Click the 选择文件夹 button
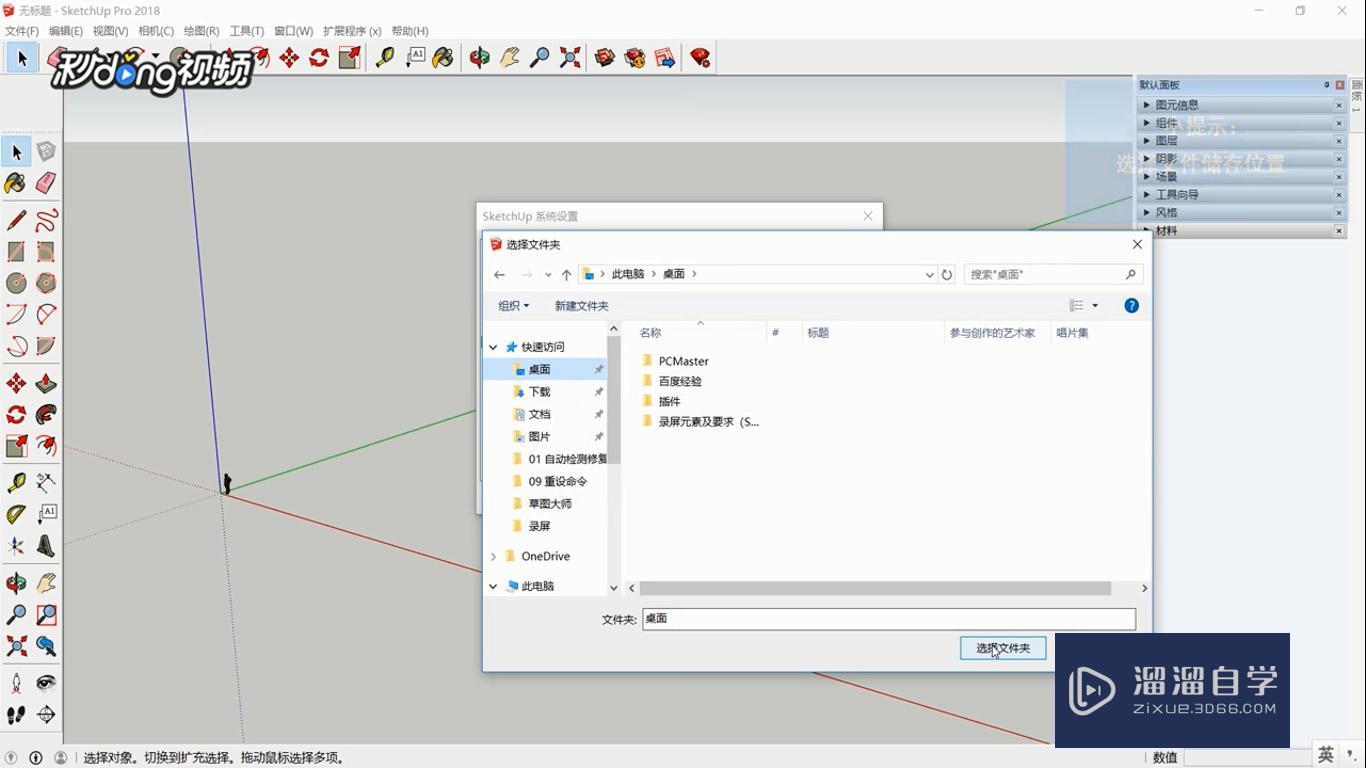1366x768 pixels. tap(1003, 648)
